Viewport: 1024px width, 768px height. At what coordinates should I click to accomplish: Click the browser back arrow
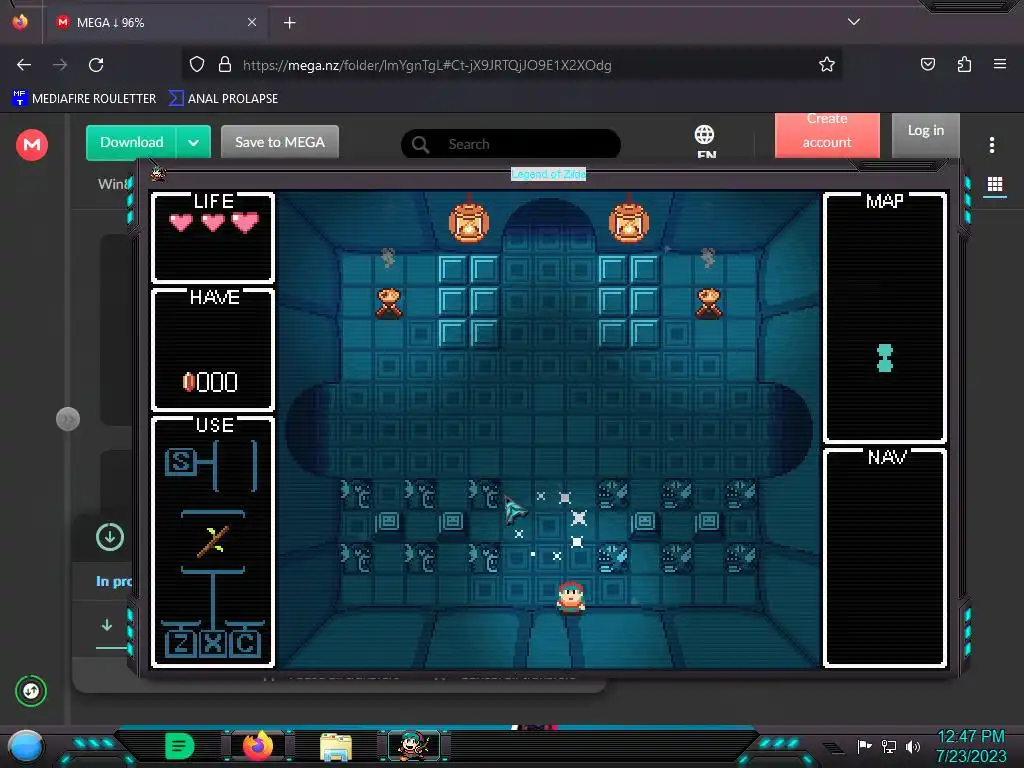coord(24,65)
